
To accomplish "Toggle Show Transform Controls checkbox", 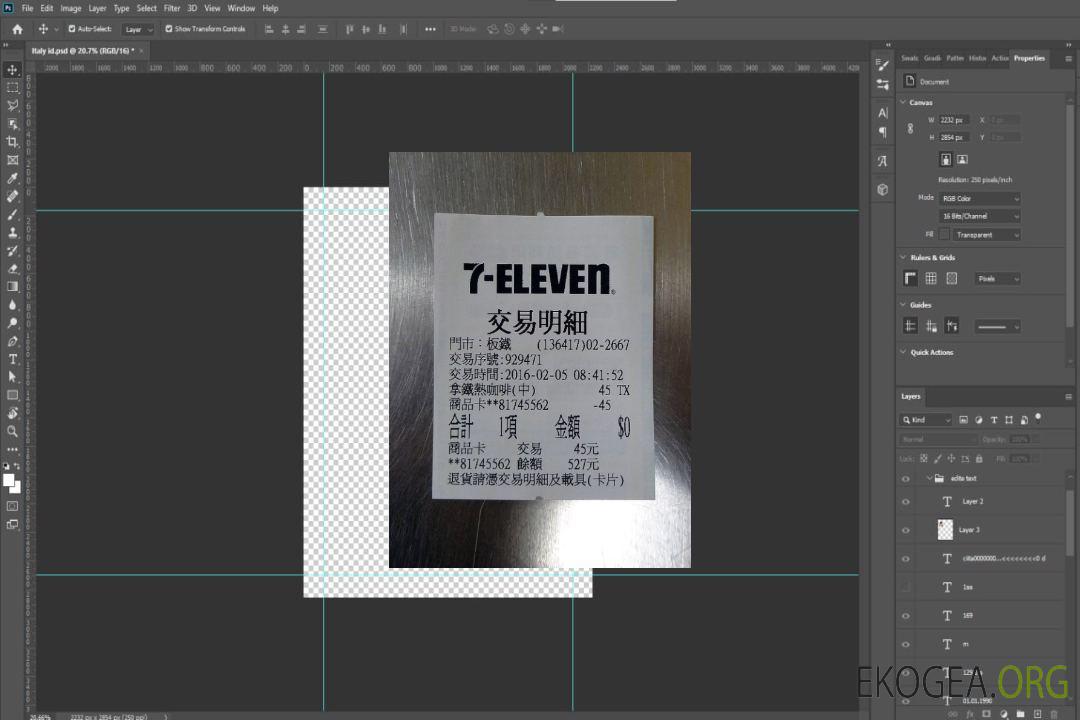I will (169, 29).
